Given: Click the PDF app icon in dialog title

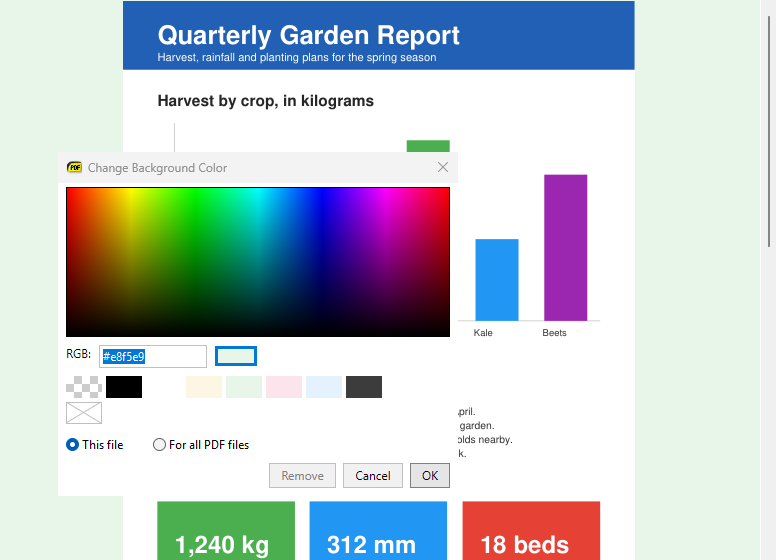Looking at the screenshot, I should point(74,167).
